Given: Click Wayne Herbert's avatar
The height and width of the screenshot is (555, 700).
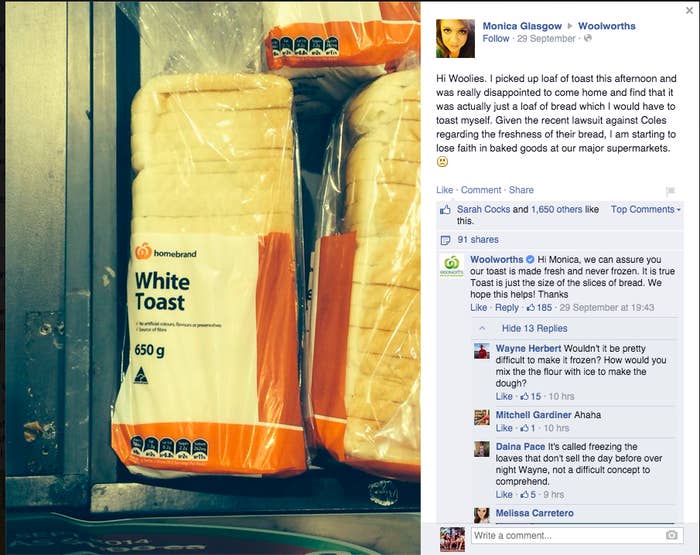Looking at the screenshot, I should point(482,351).
